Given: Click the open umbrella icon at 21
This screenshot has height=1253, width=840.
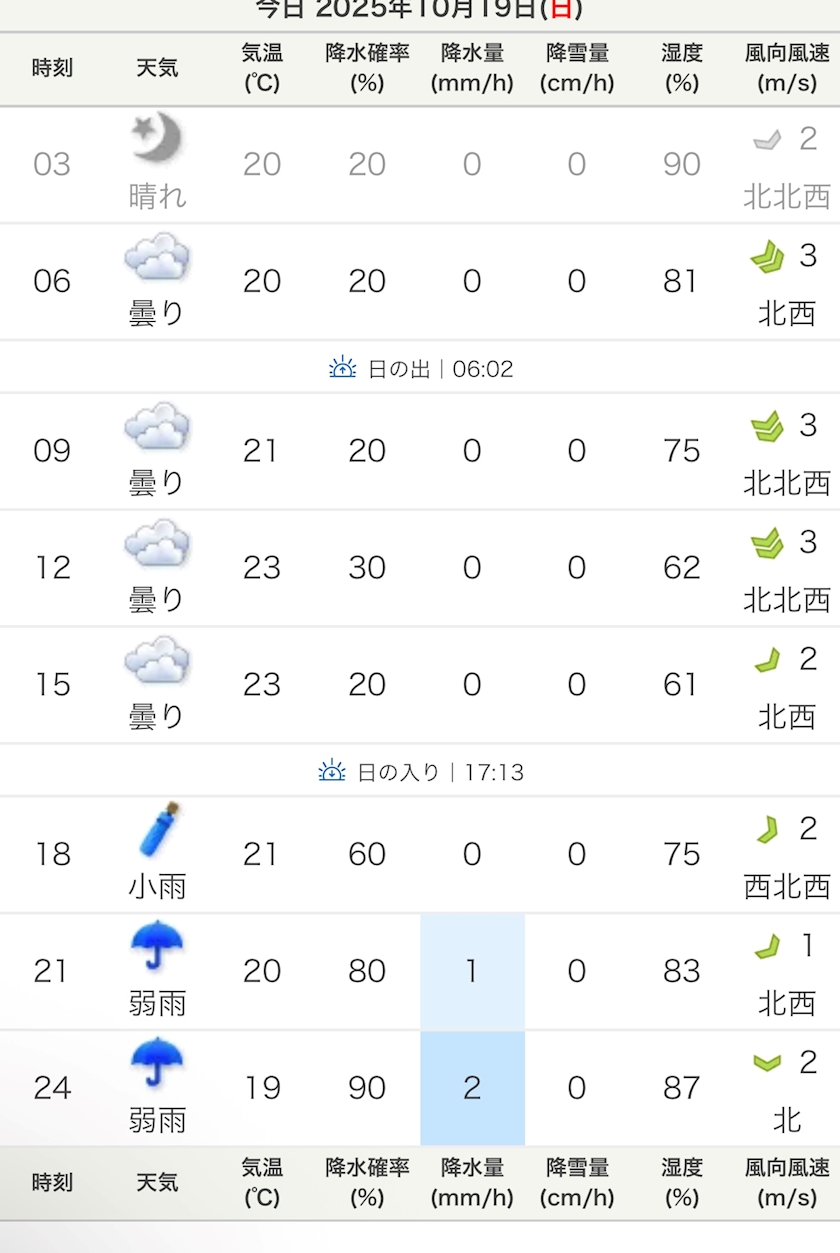Looking at the screenshot, I should (157, 946).
